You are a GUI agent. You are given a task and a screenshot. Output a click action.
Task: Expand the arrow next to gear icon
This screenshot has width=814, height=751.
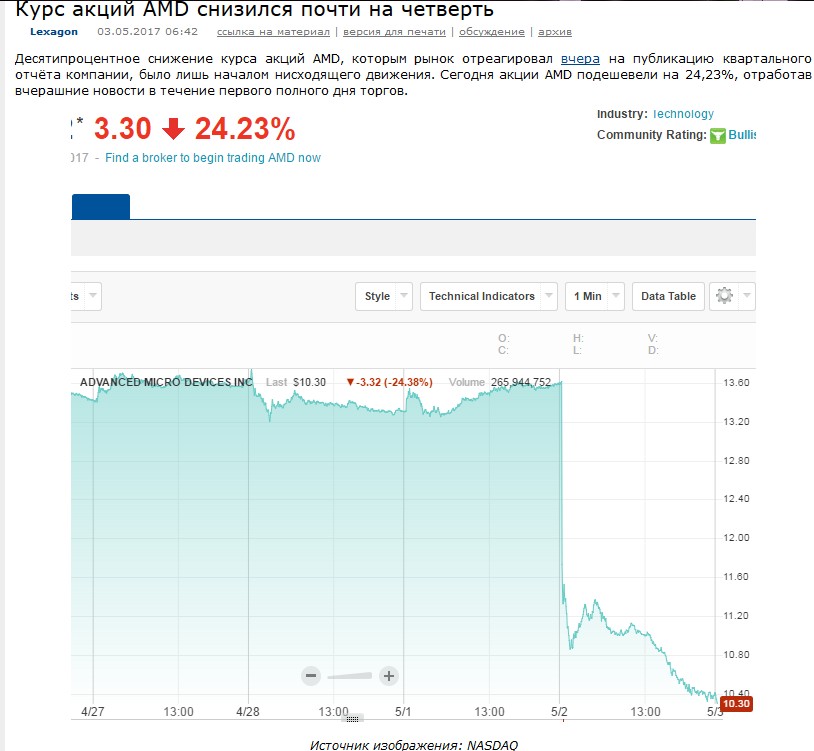pos(746,296)
